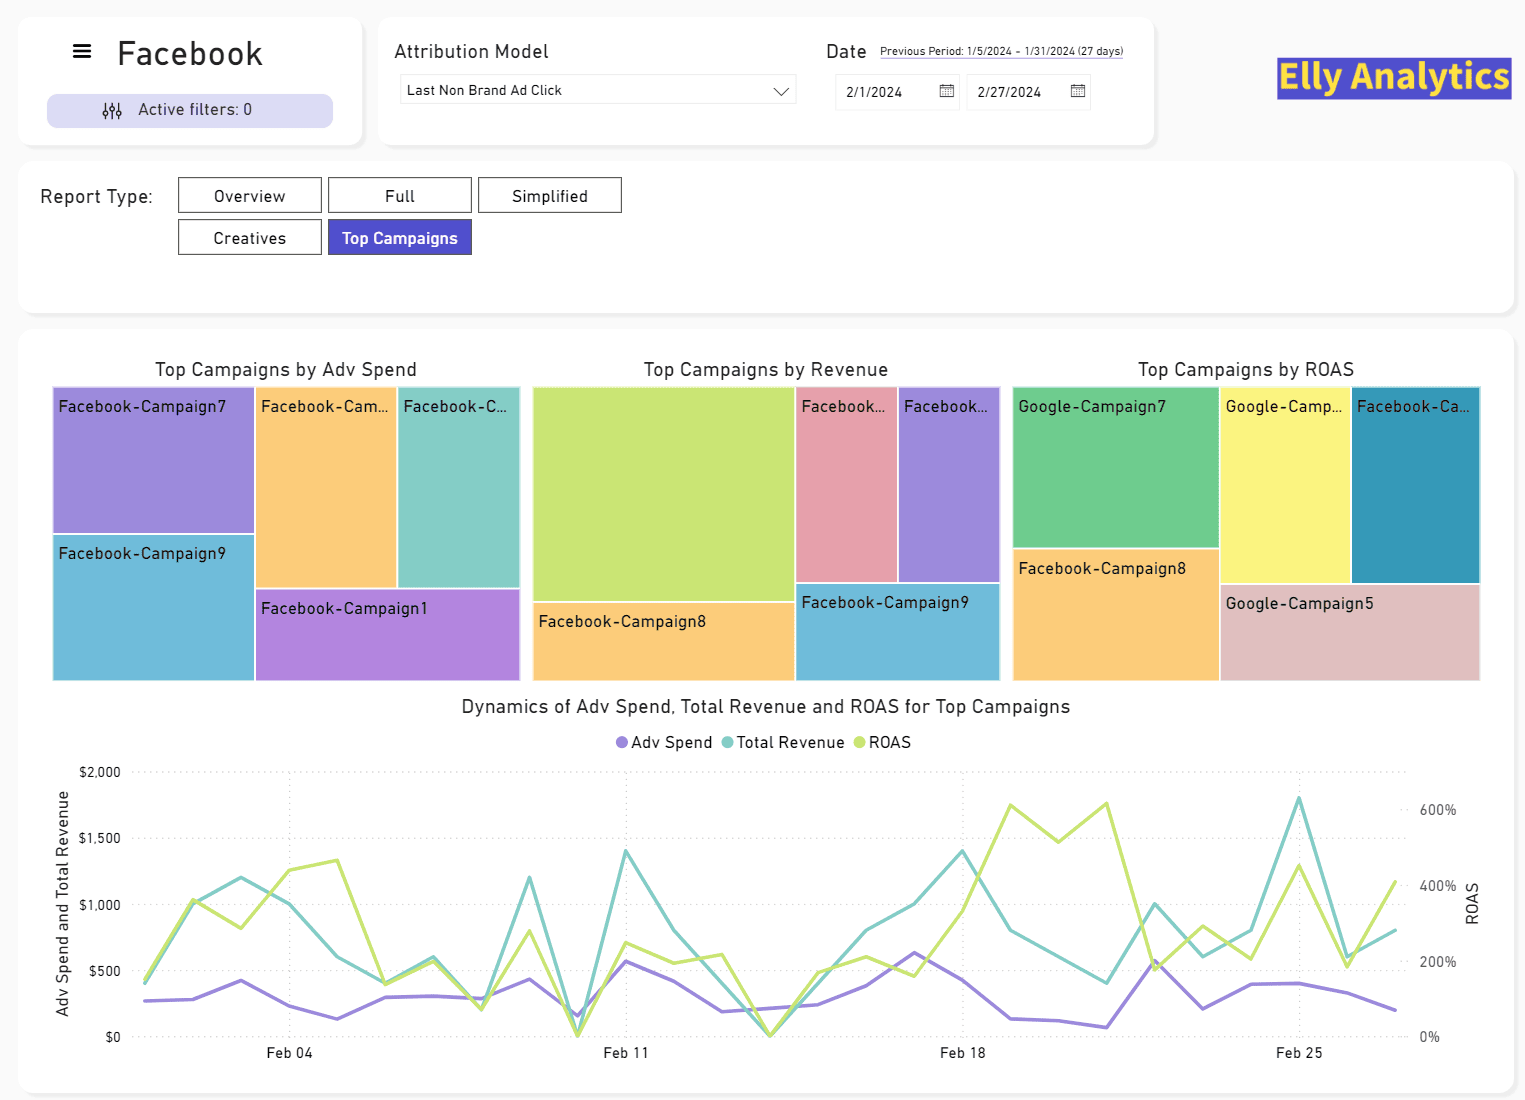The width and height of the screenshot is (1525, 1100).
Task: Click the Previous Period link
Action: click(x=1001, y=51)
